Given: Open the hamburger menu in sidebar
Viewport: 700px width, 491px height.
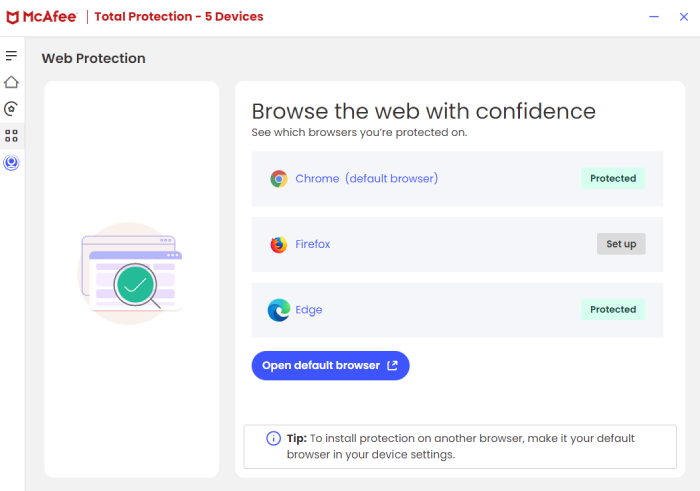Looking at the screenshot, I should point(11,56).
